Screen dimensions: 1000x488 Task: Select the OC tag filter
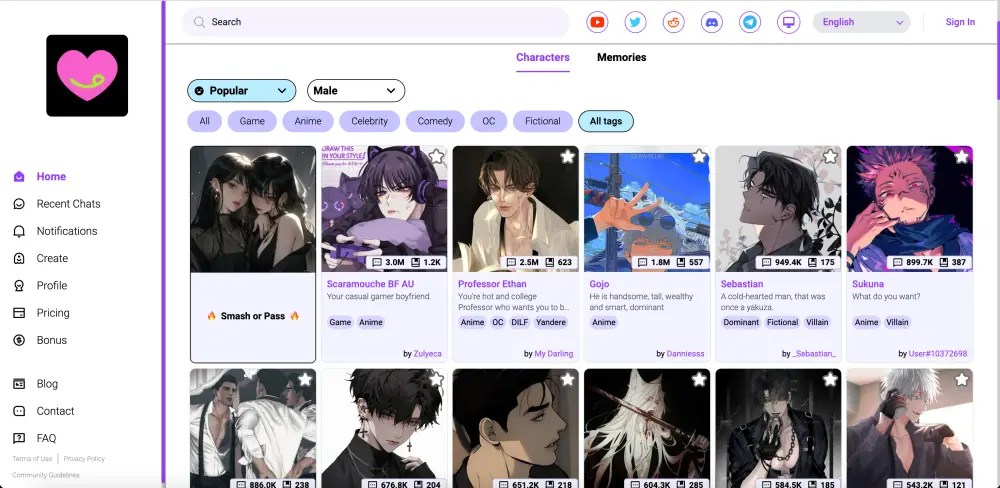(489, 121)
